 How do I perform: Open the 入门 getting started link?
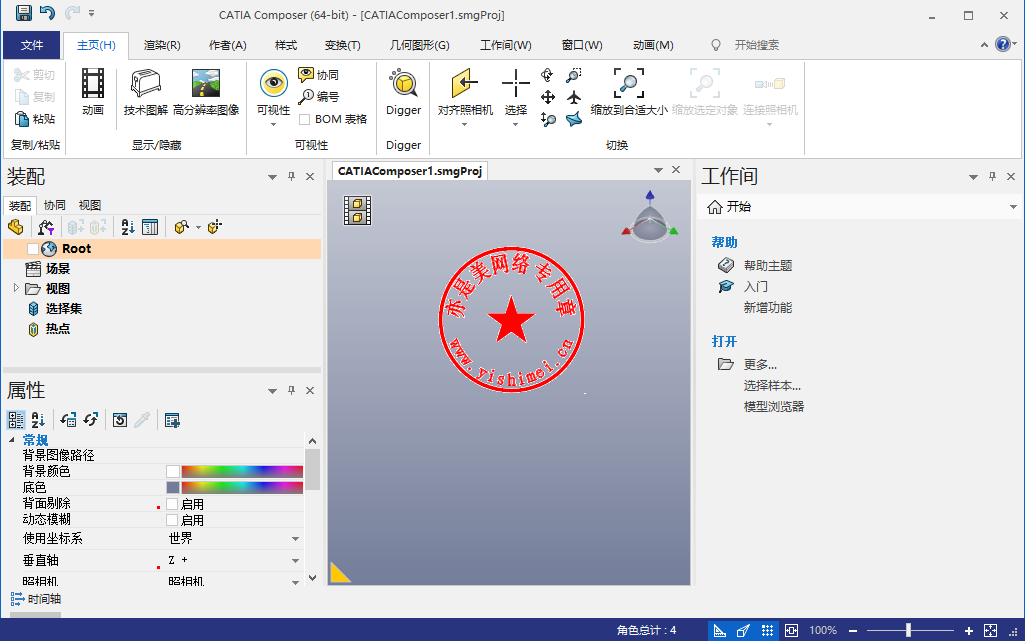[x=756, y=286]
